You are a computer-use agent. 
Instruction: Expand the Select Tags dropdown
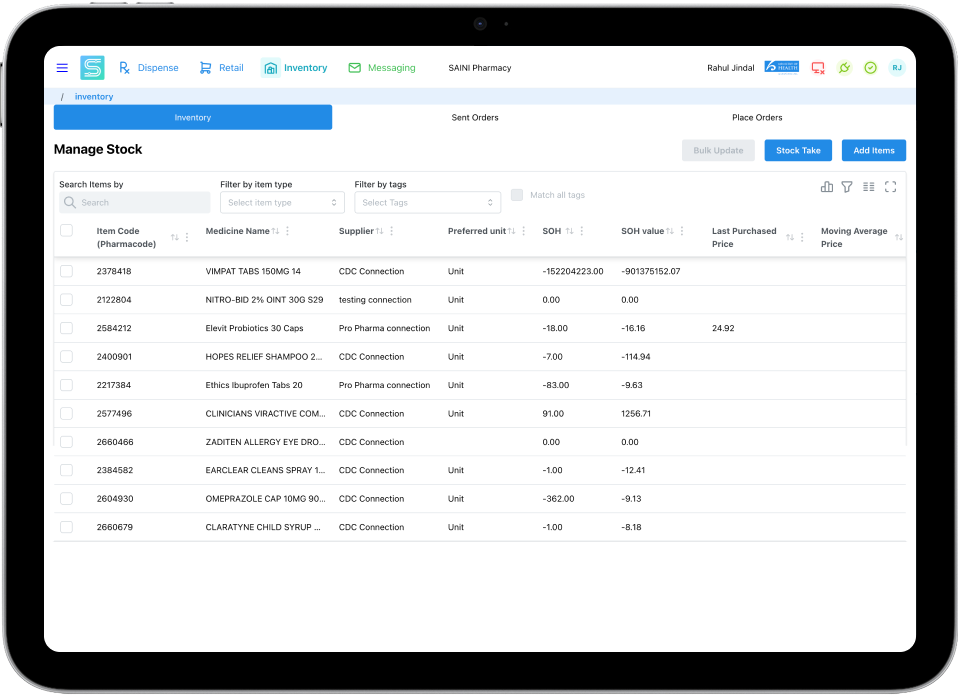[x=427, y=203]
